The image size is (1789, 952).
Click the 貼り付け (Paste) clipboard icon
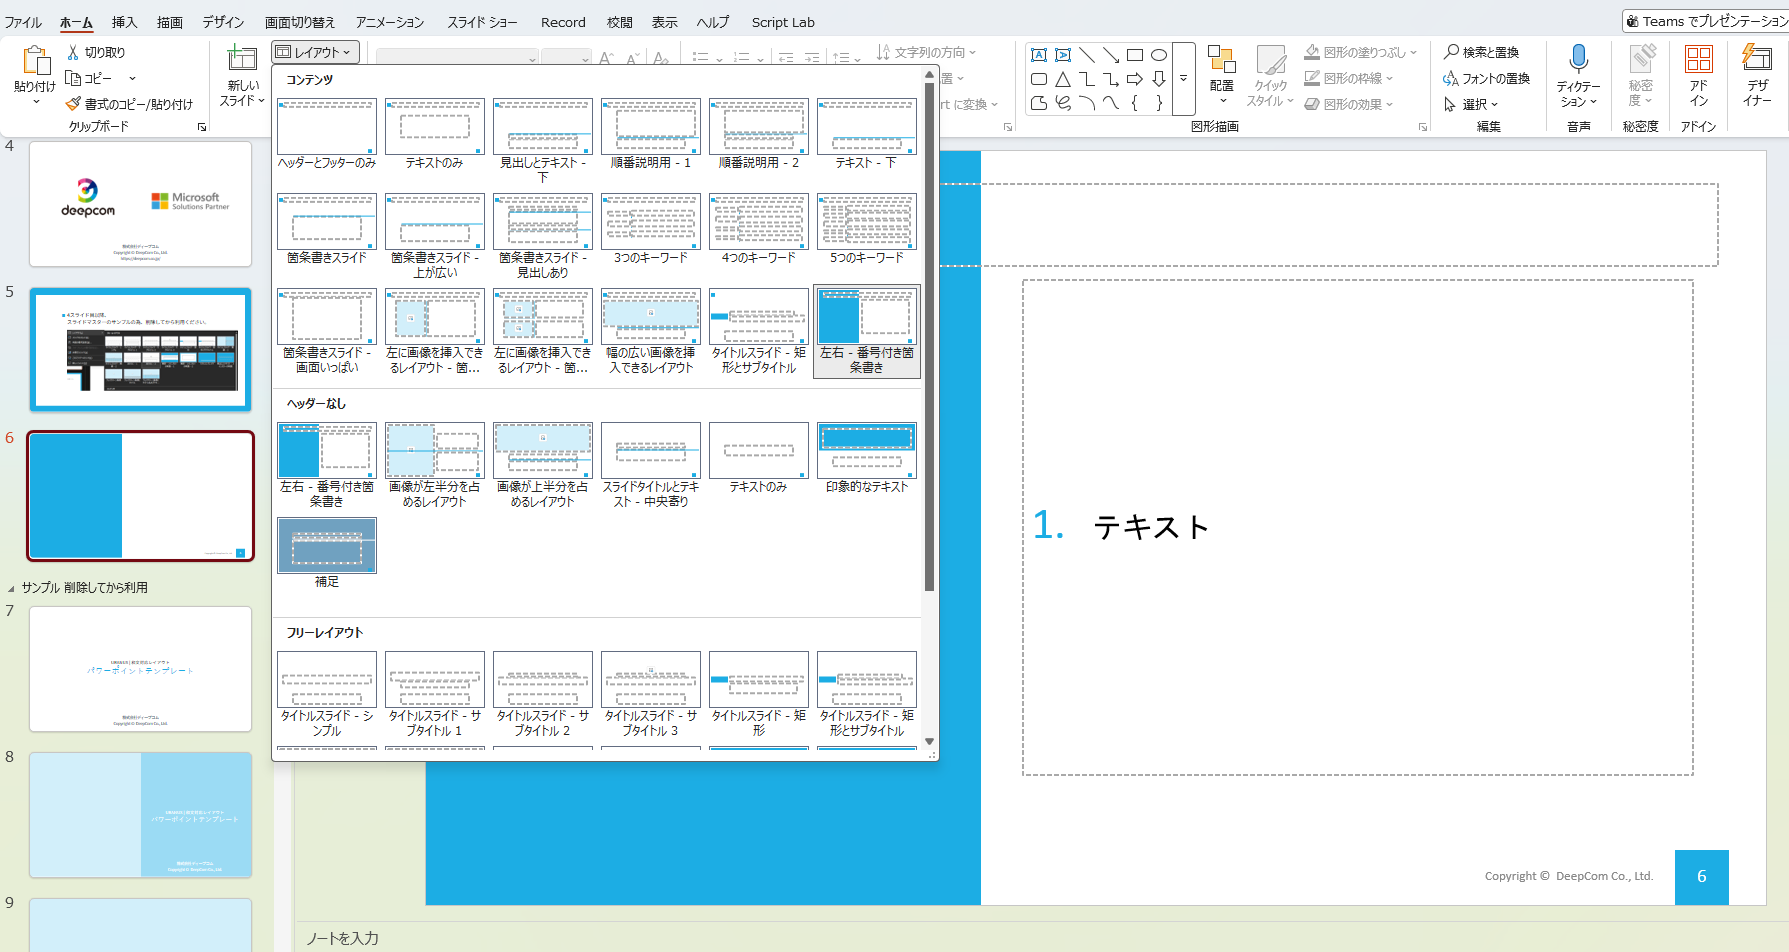(x=35, y=62)
